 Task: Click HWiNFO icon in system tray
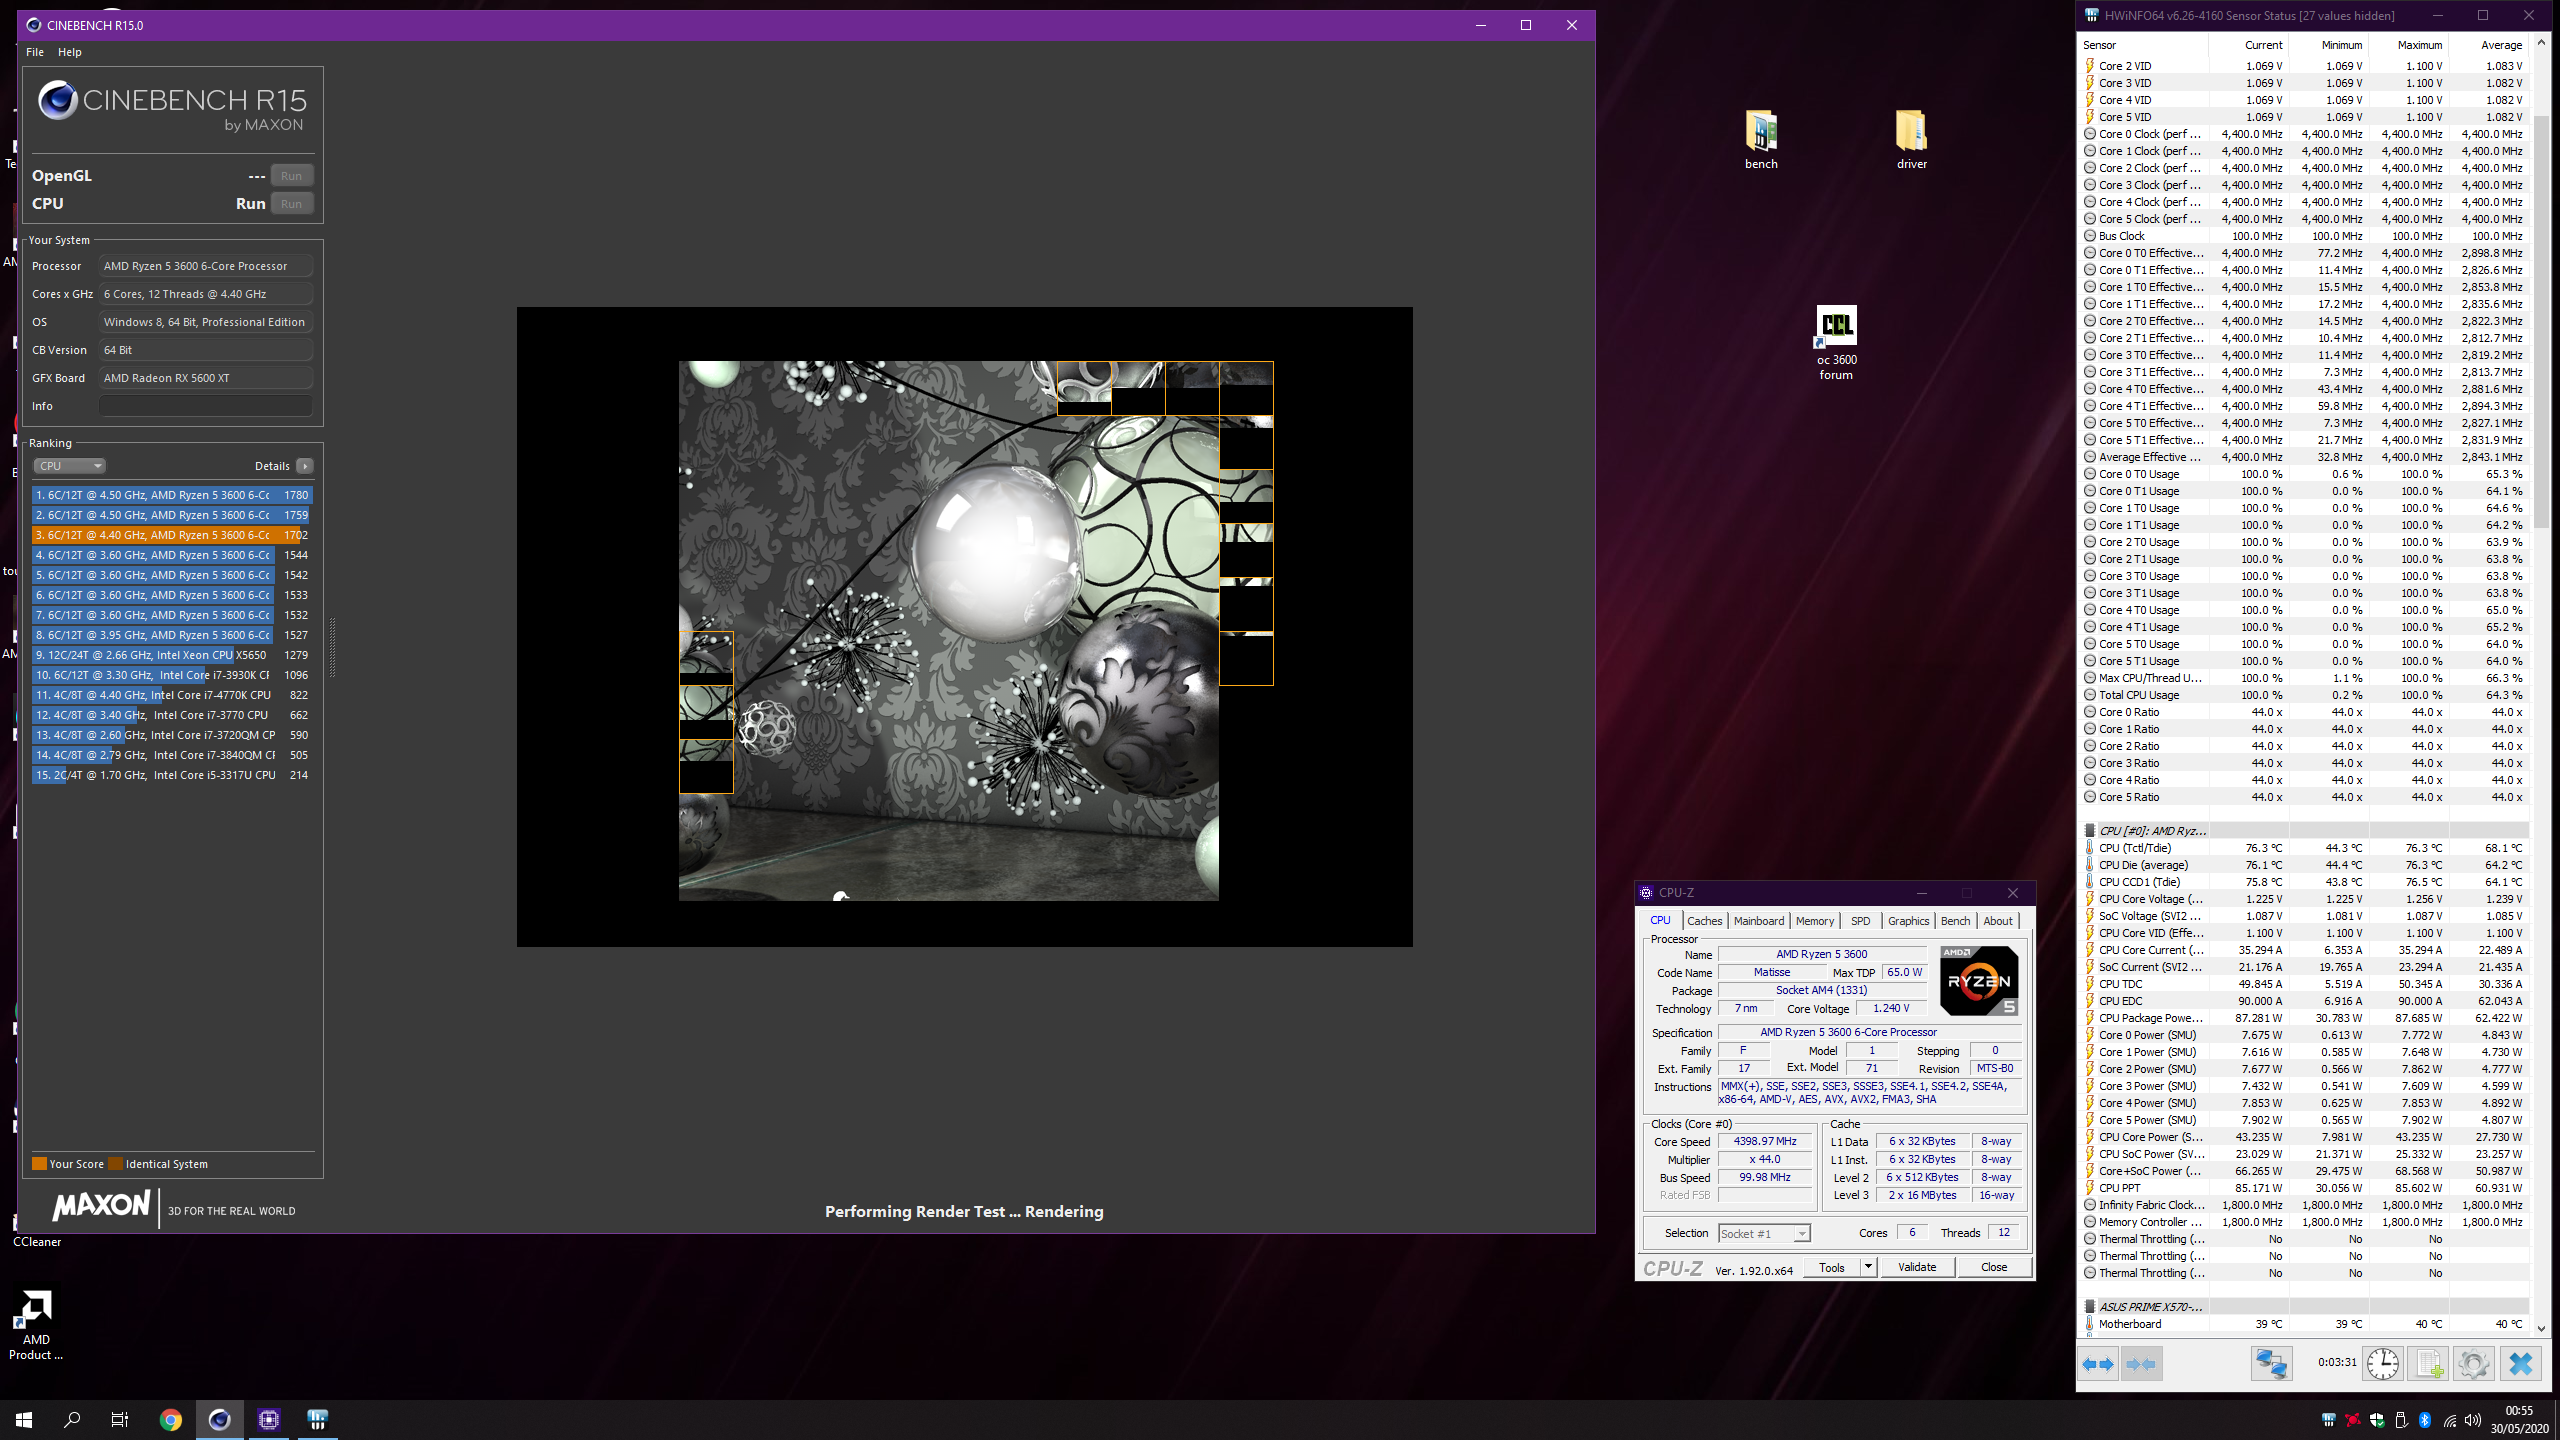(x=2328, y=1420)
